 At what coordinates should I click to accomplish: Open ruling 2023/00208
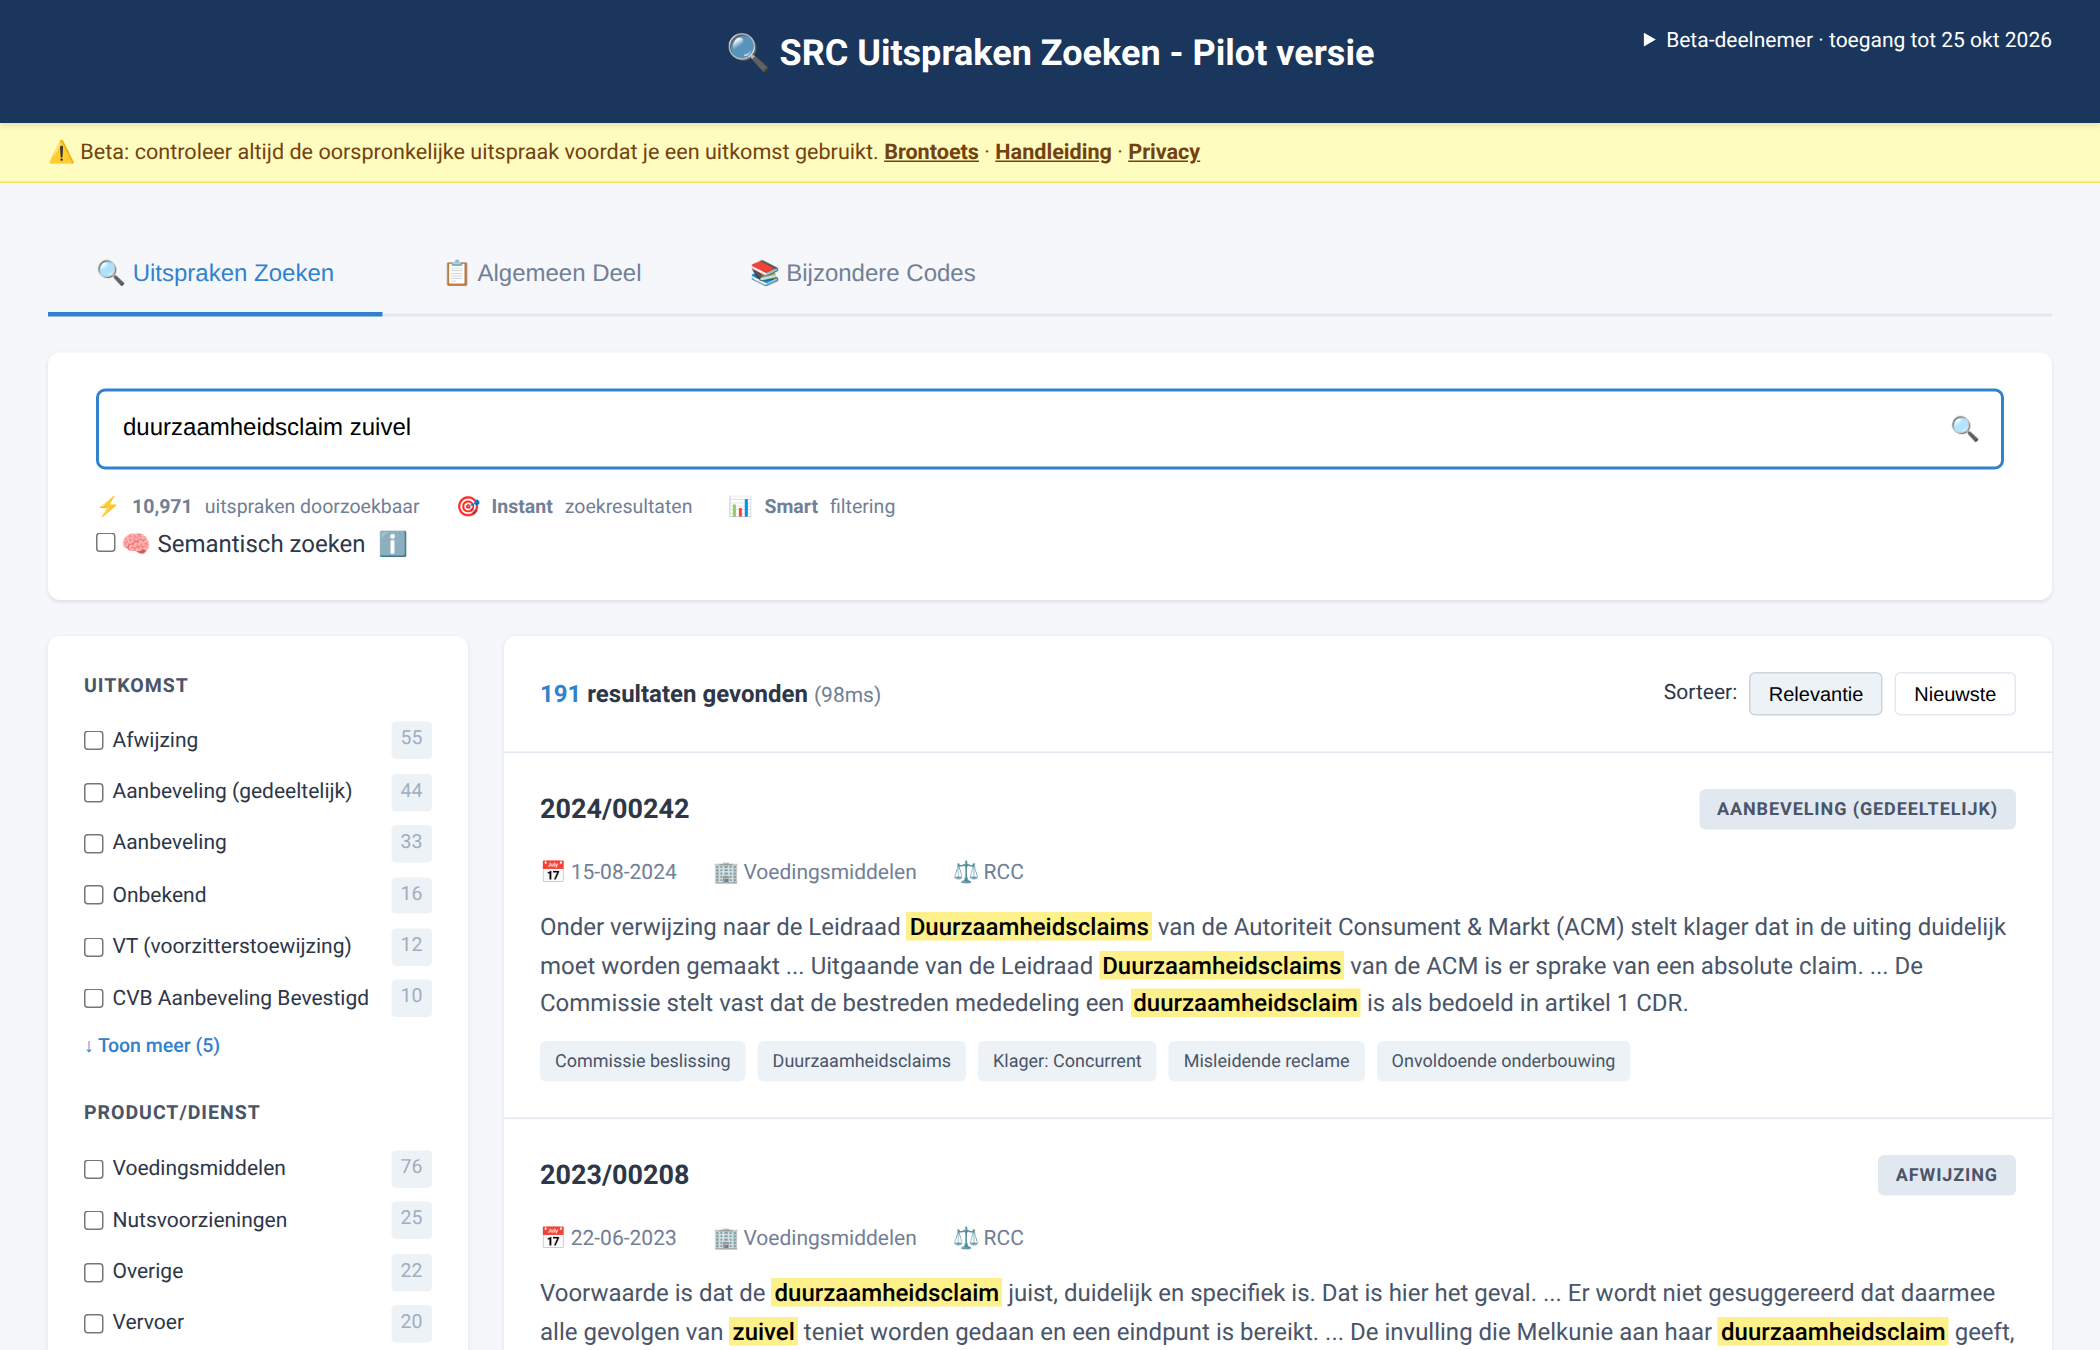[x=615, y=1175]
